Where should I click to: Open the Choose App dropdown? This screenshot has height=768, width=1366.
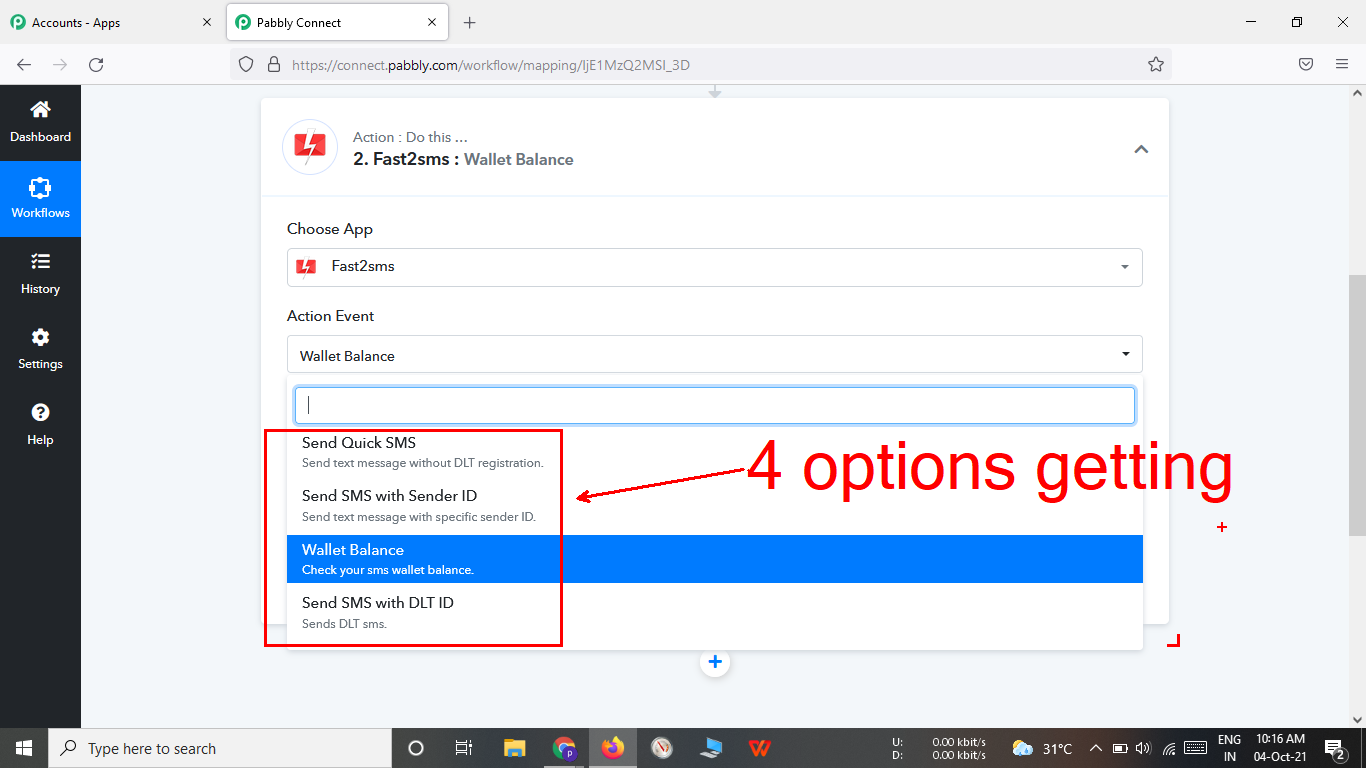714,267
